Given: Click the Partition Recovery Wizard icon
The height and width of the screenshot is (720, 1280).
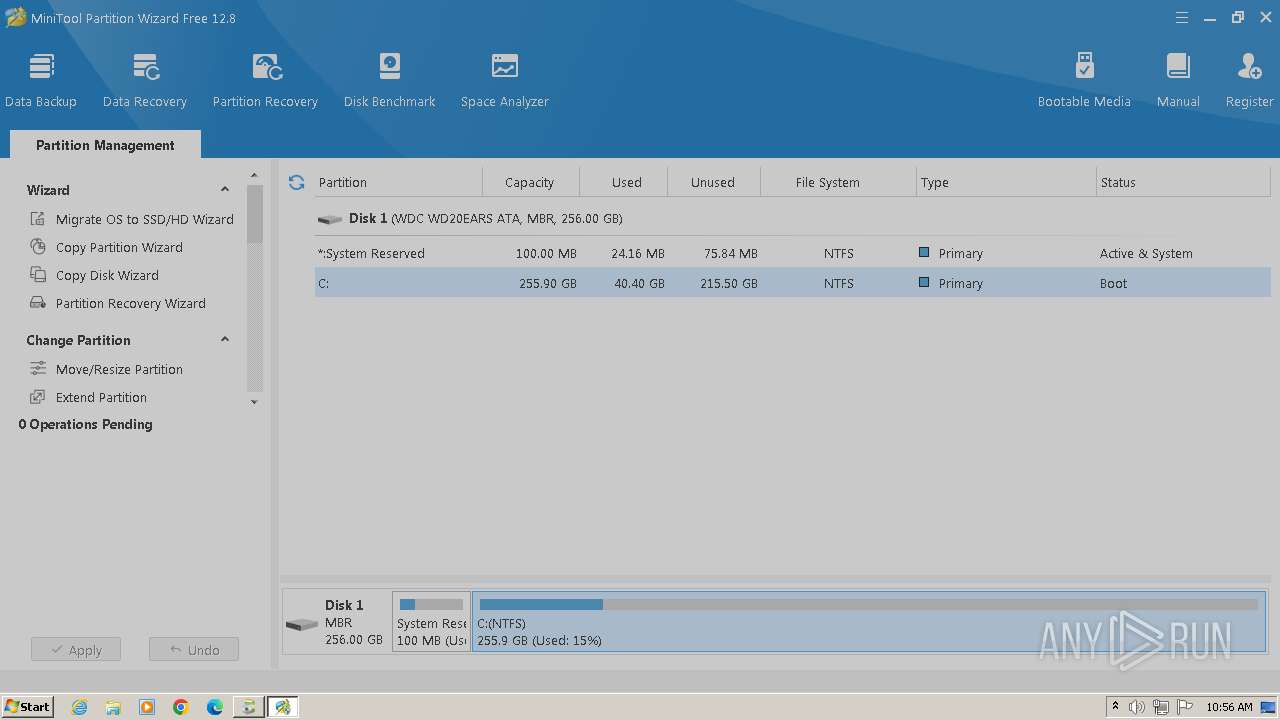Looking at the screenshot, I should click(x=38, y=303).
